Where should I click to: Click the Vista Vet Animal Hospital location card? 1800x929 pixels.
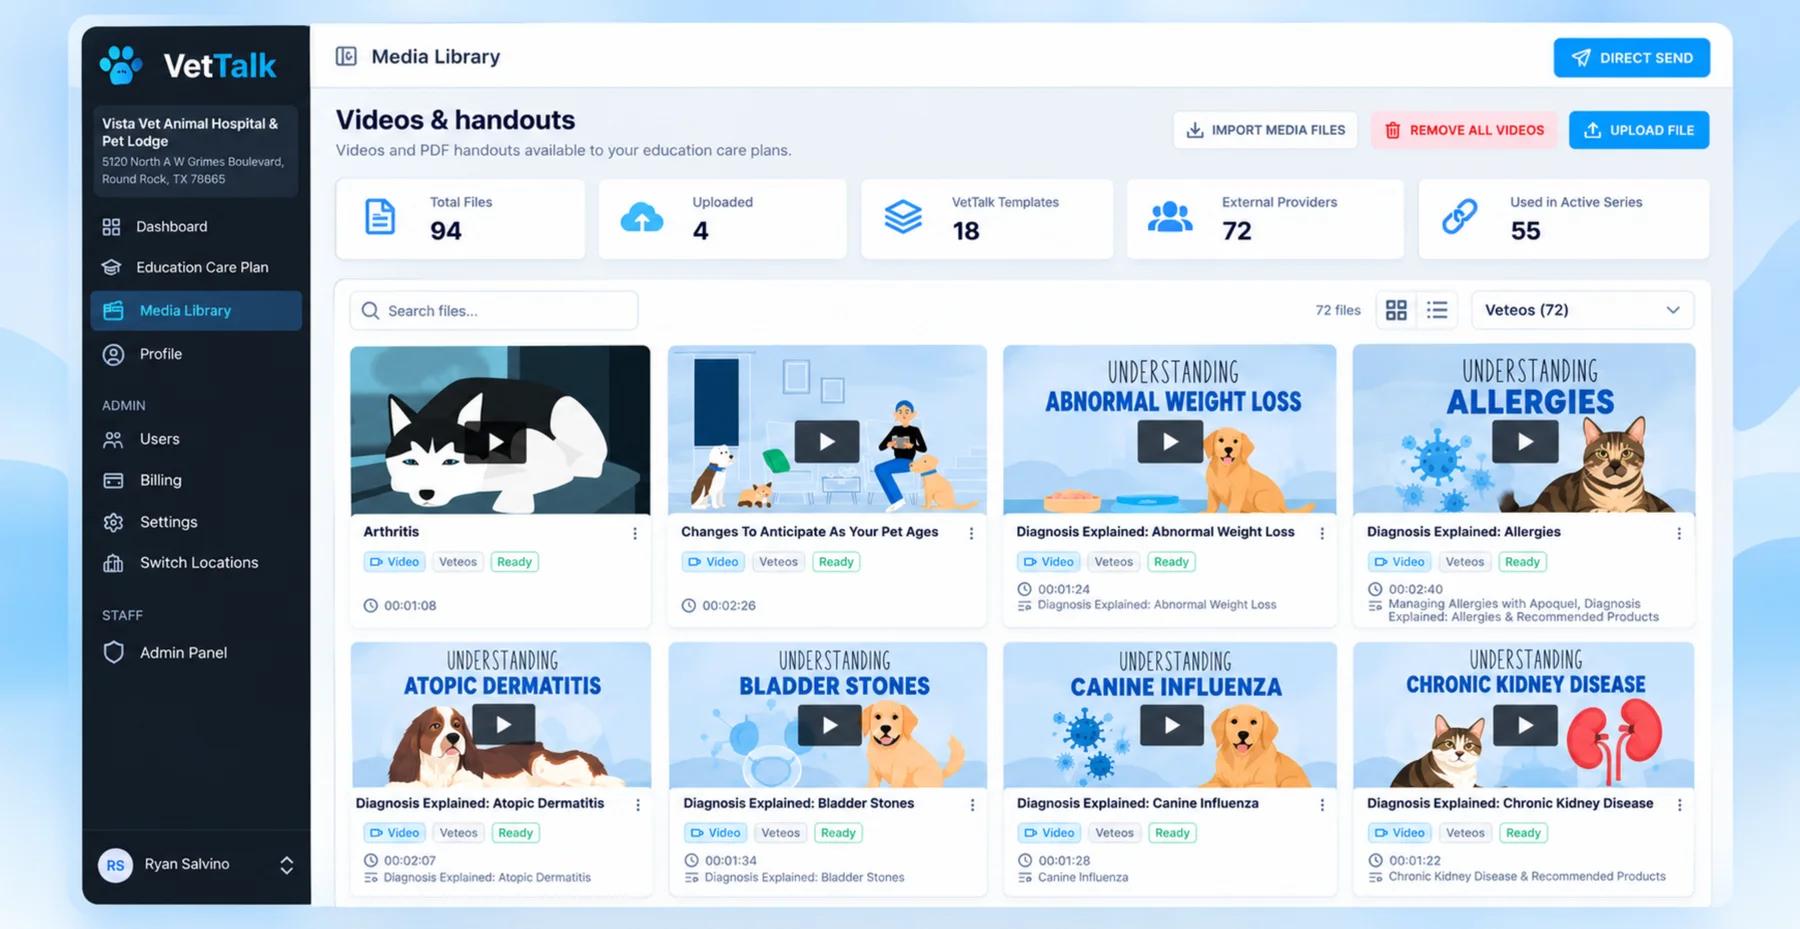pos(196,150)
